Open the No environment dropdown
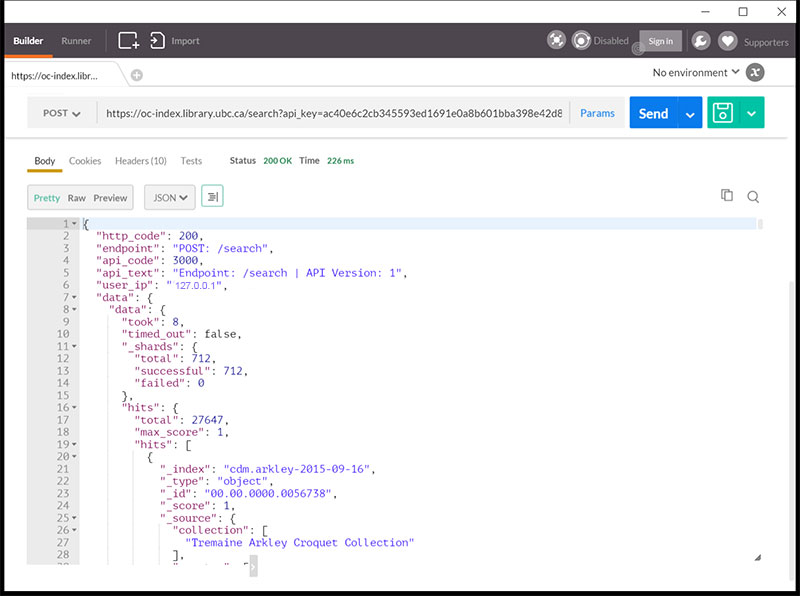 [695, 72]
